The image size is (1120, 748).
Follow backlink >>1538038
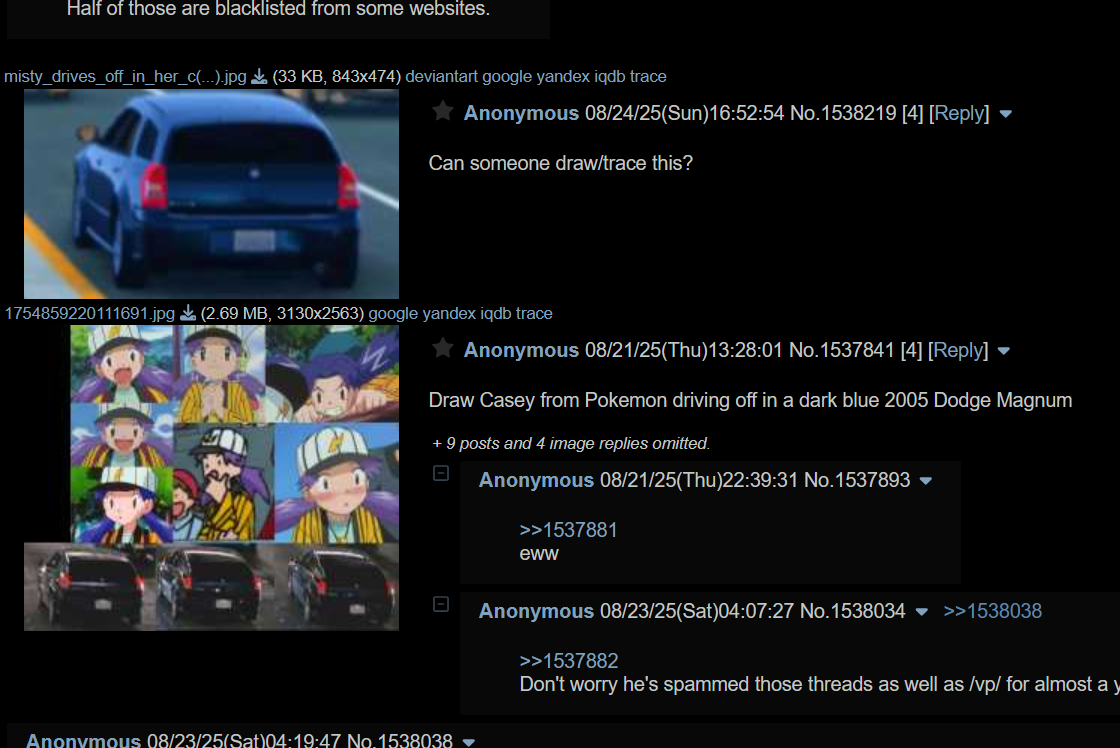coord(992,611)
